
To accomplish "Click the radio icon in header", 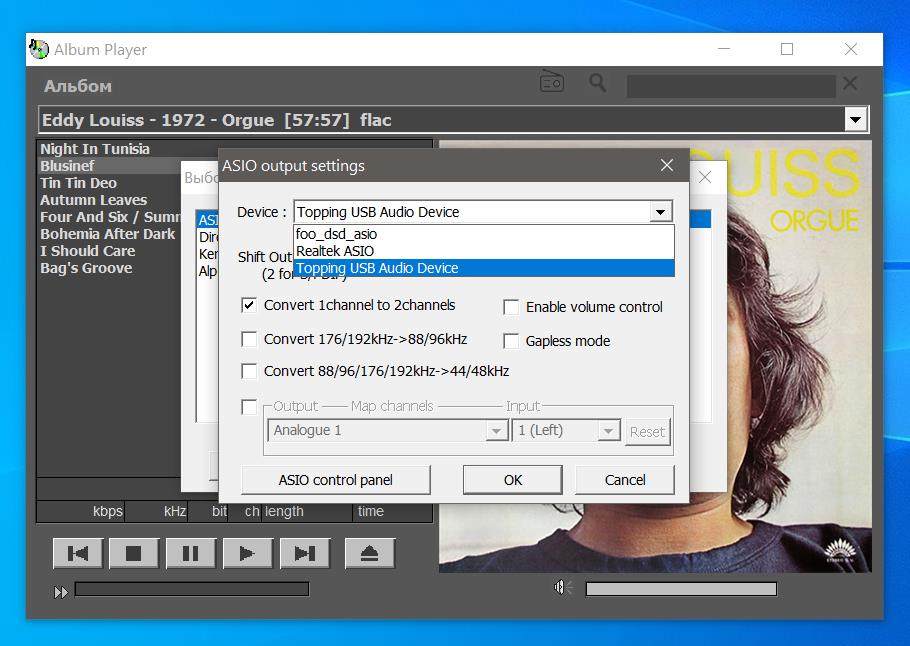I will 552,83.
